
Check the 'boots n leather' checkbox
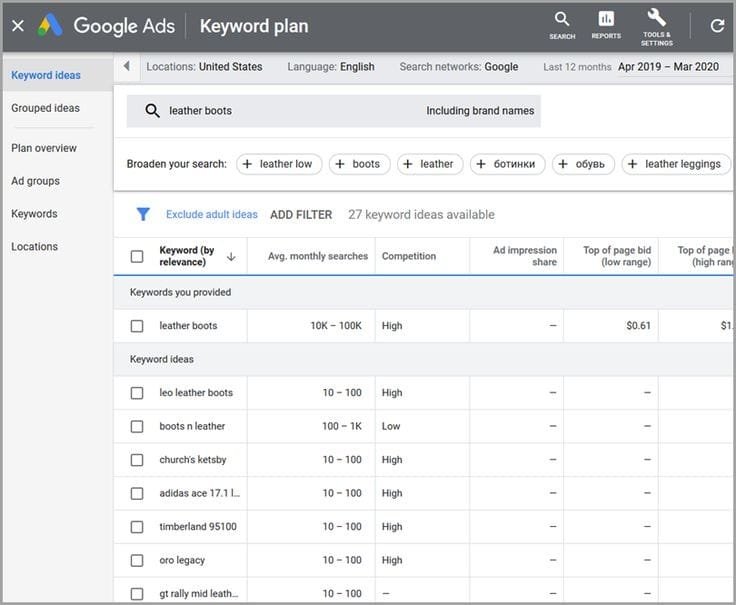(x=137, y=427)
